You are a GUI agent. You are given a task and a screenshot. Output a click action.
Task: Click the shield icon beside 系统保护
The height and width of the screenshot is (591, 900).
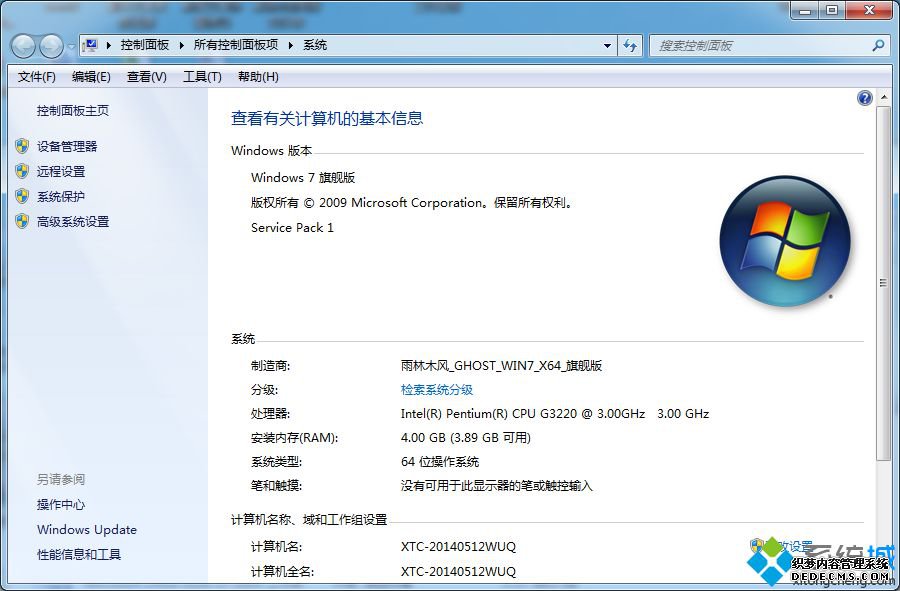point(22,196)
